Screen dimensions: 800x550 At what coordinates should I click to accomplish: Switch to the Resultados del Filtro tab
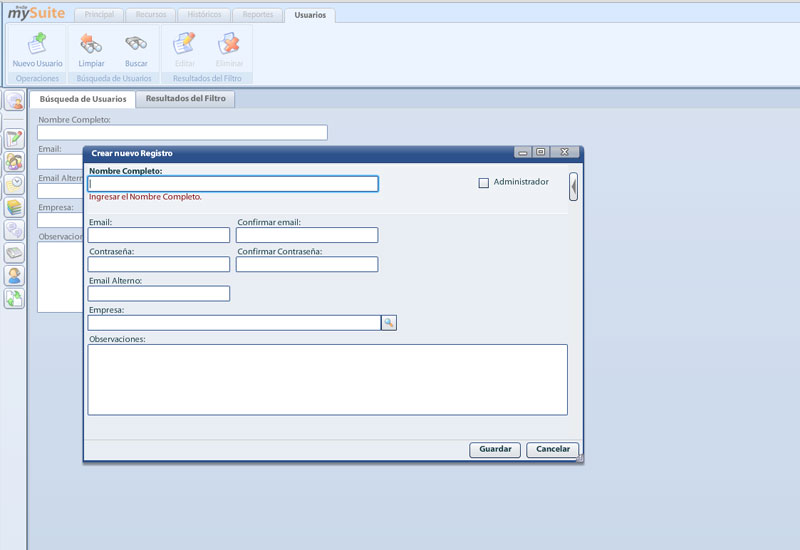[186, 99]
